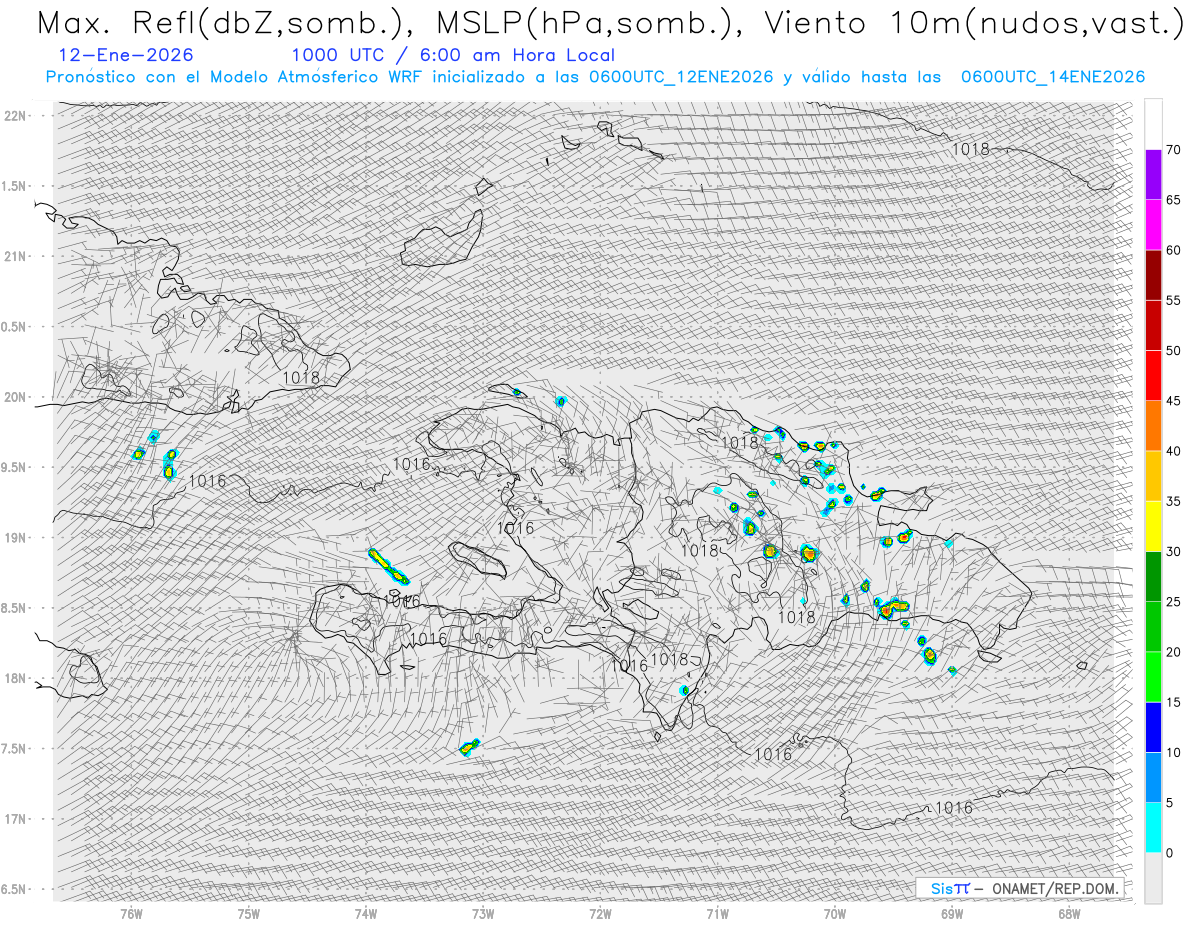Viewport: 1200px width, 927px height.
Task: Click the '76W' longitude axis label
Action: click(131, 914)
